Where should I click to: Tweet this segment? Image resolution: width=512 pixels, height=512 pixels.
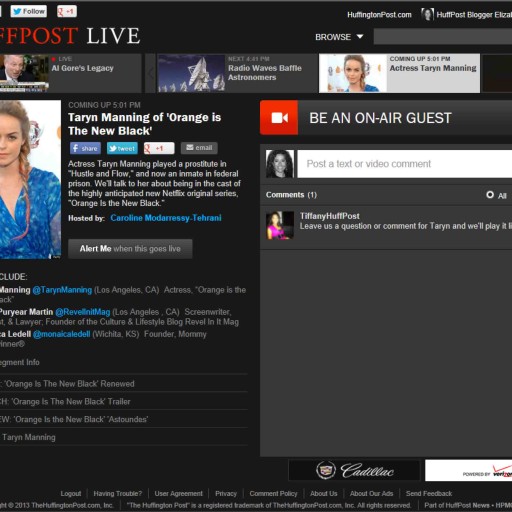(x=122, y=148)
